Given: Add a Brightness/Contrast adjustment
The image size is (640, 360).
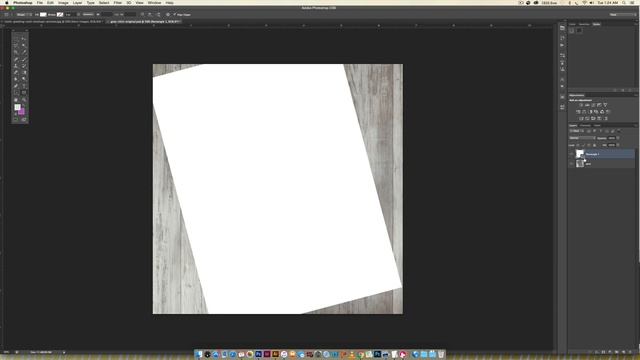Looking at the screenshot, I should (x=581, y=105).
